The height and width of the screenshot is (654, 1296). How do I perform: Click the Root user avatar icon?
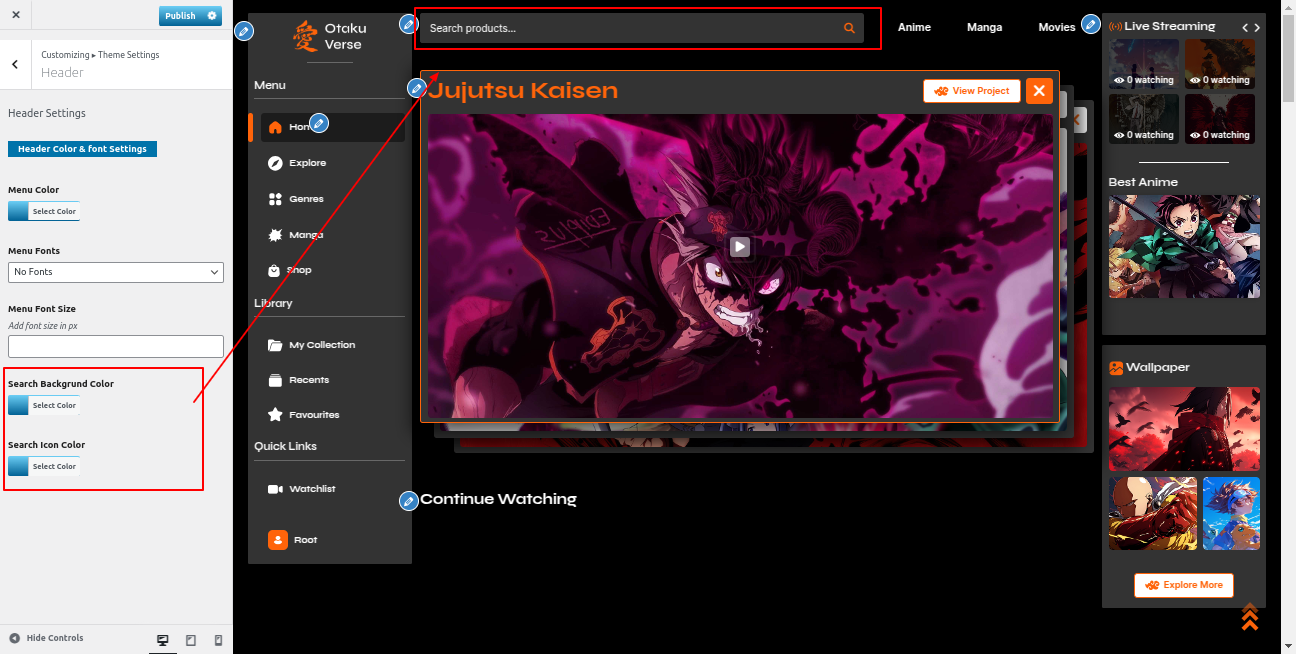pos(278,540)
